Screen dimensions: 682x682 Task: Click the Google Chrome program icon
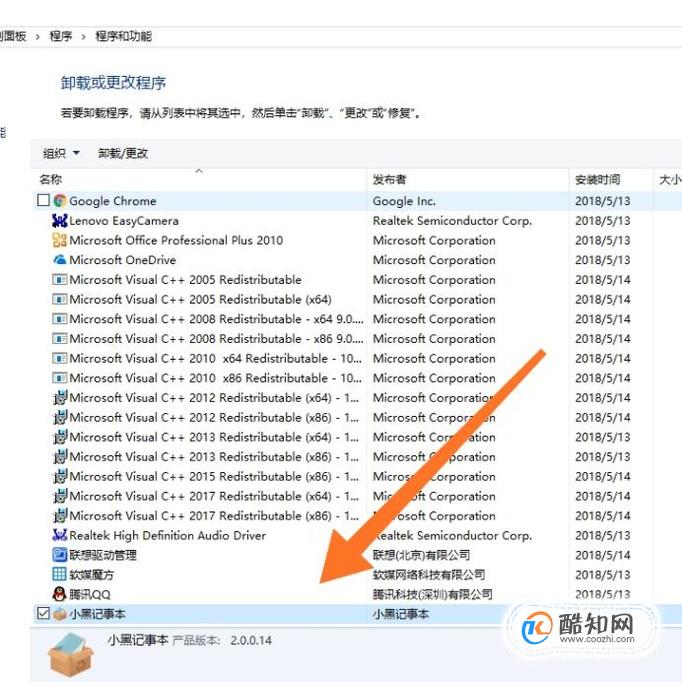point(60,201)
